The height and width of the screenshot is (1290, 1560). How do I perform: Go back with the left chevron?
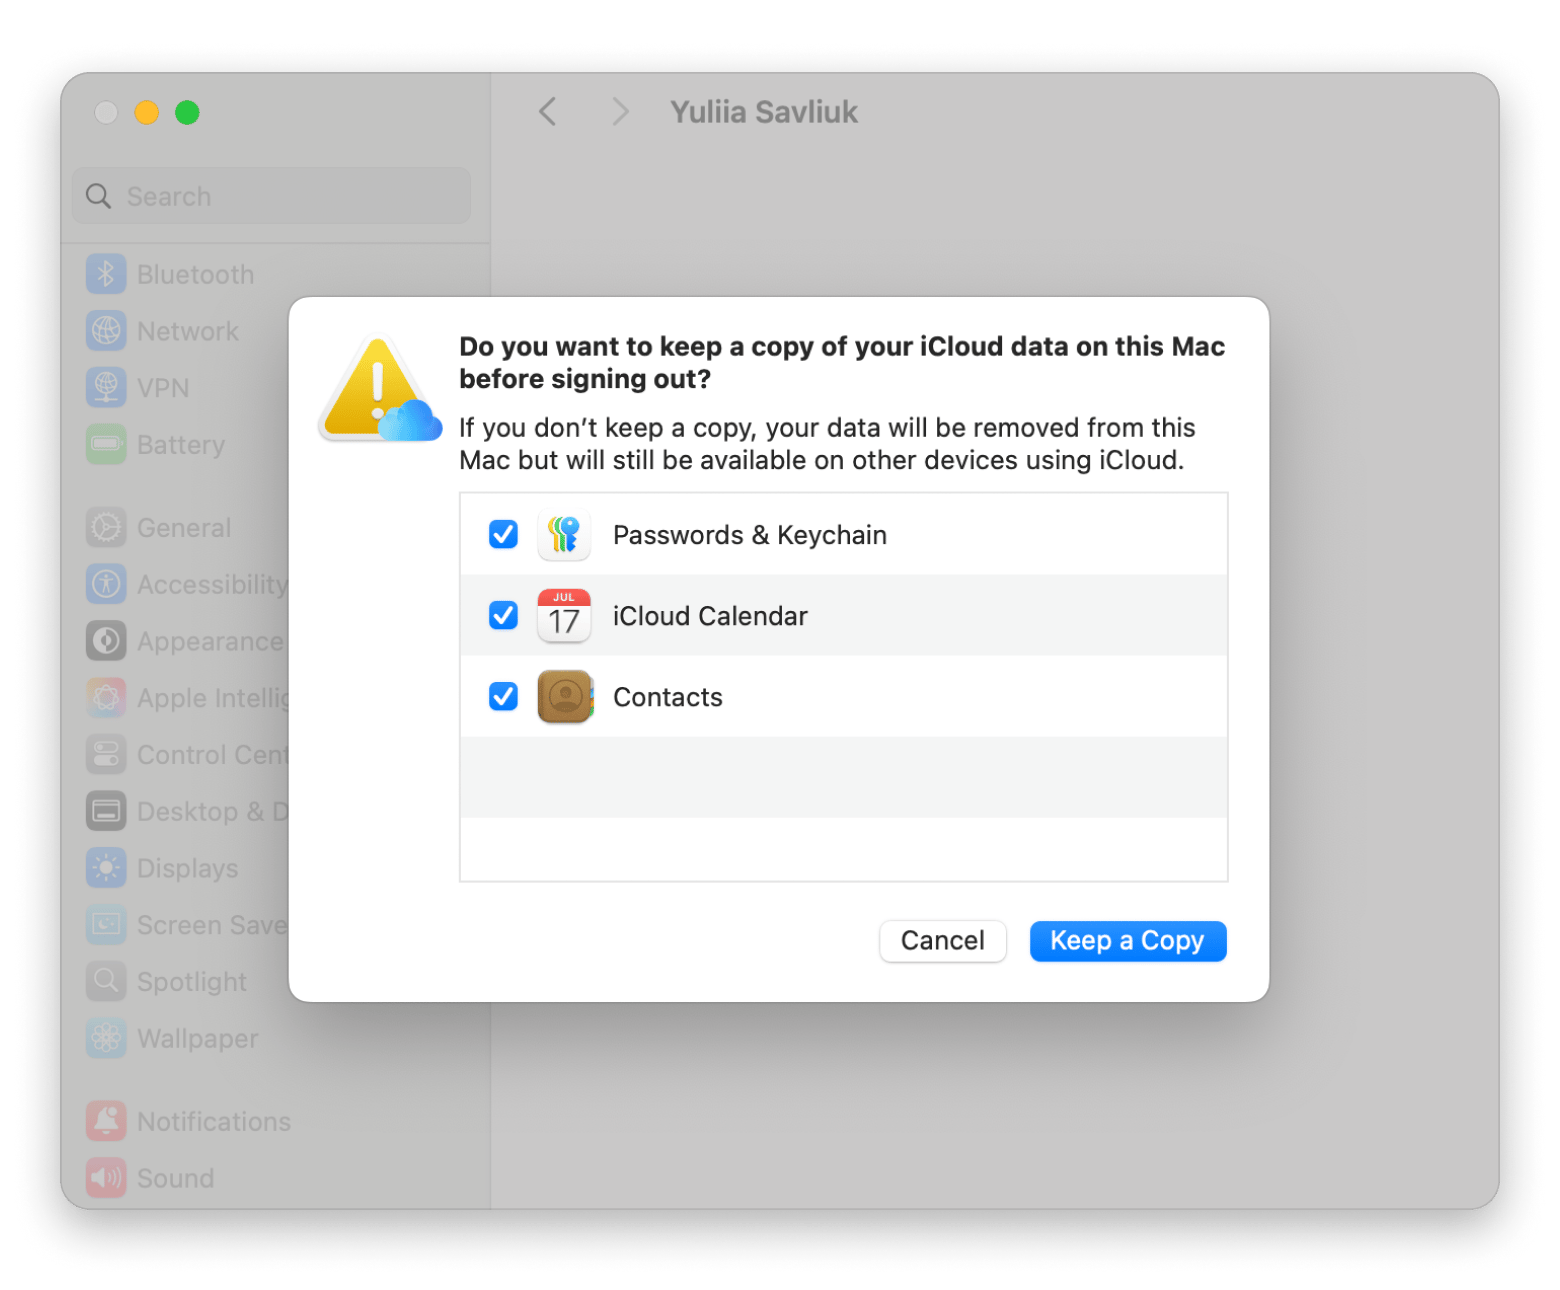point(547,112)
